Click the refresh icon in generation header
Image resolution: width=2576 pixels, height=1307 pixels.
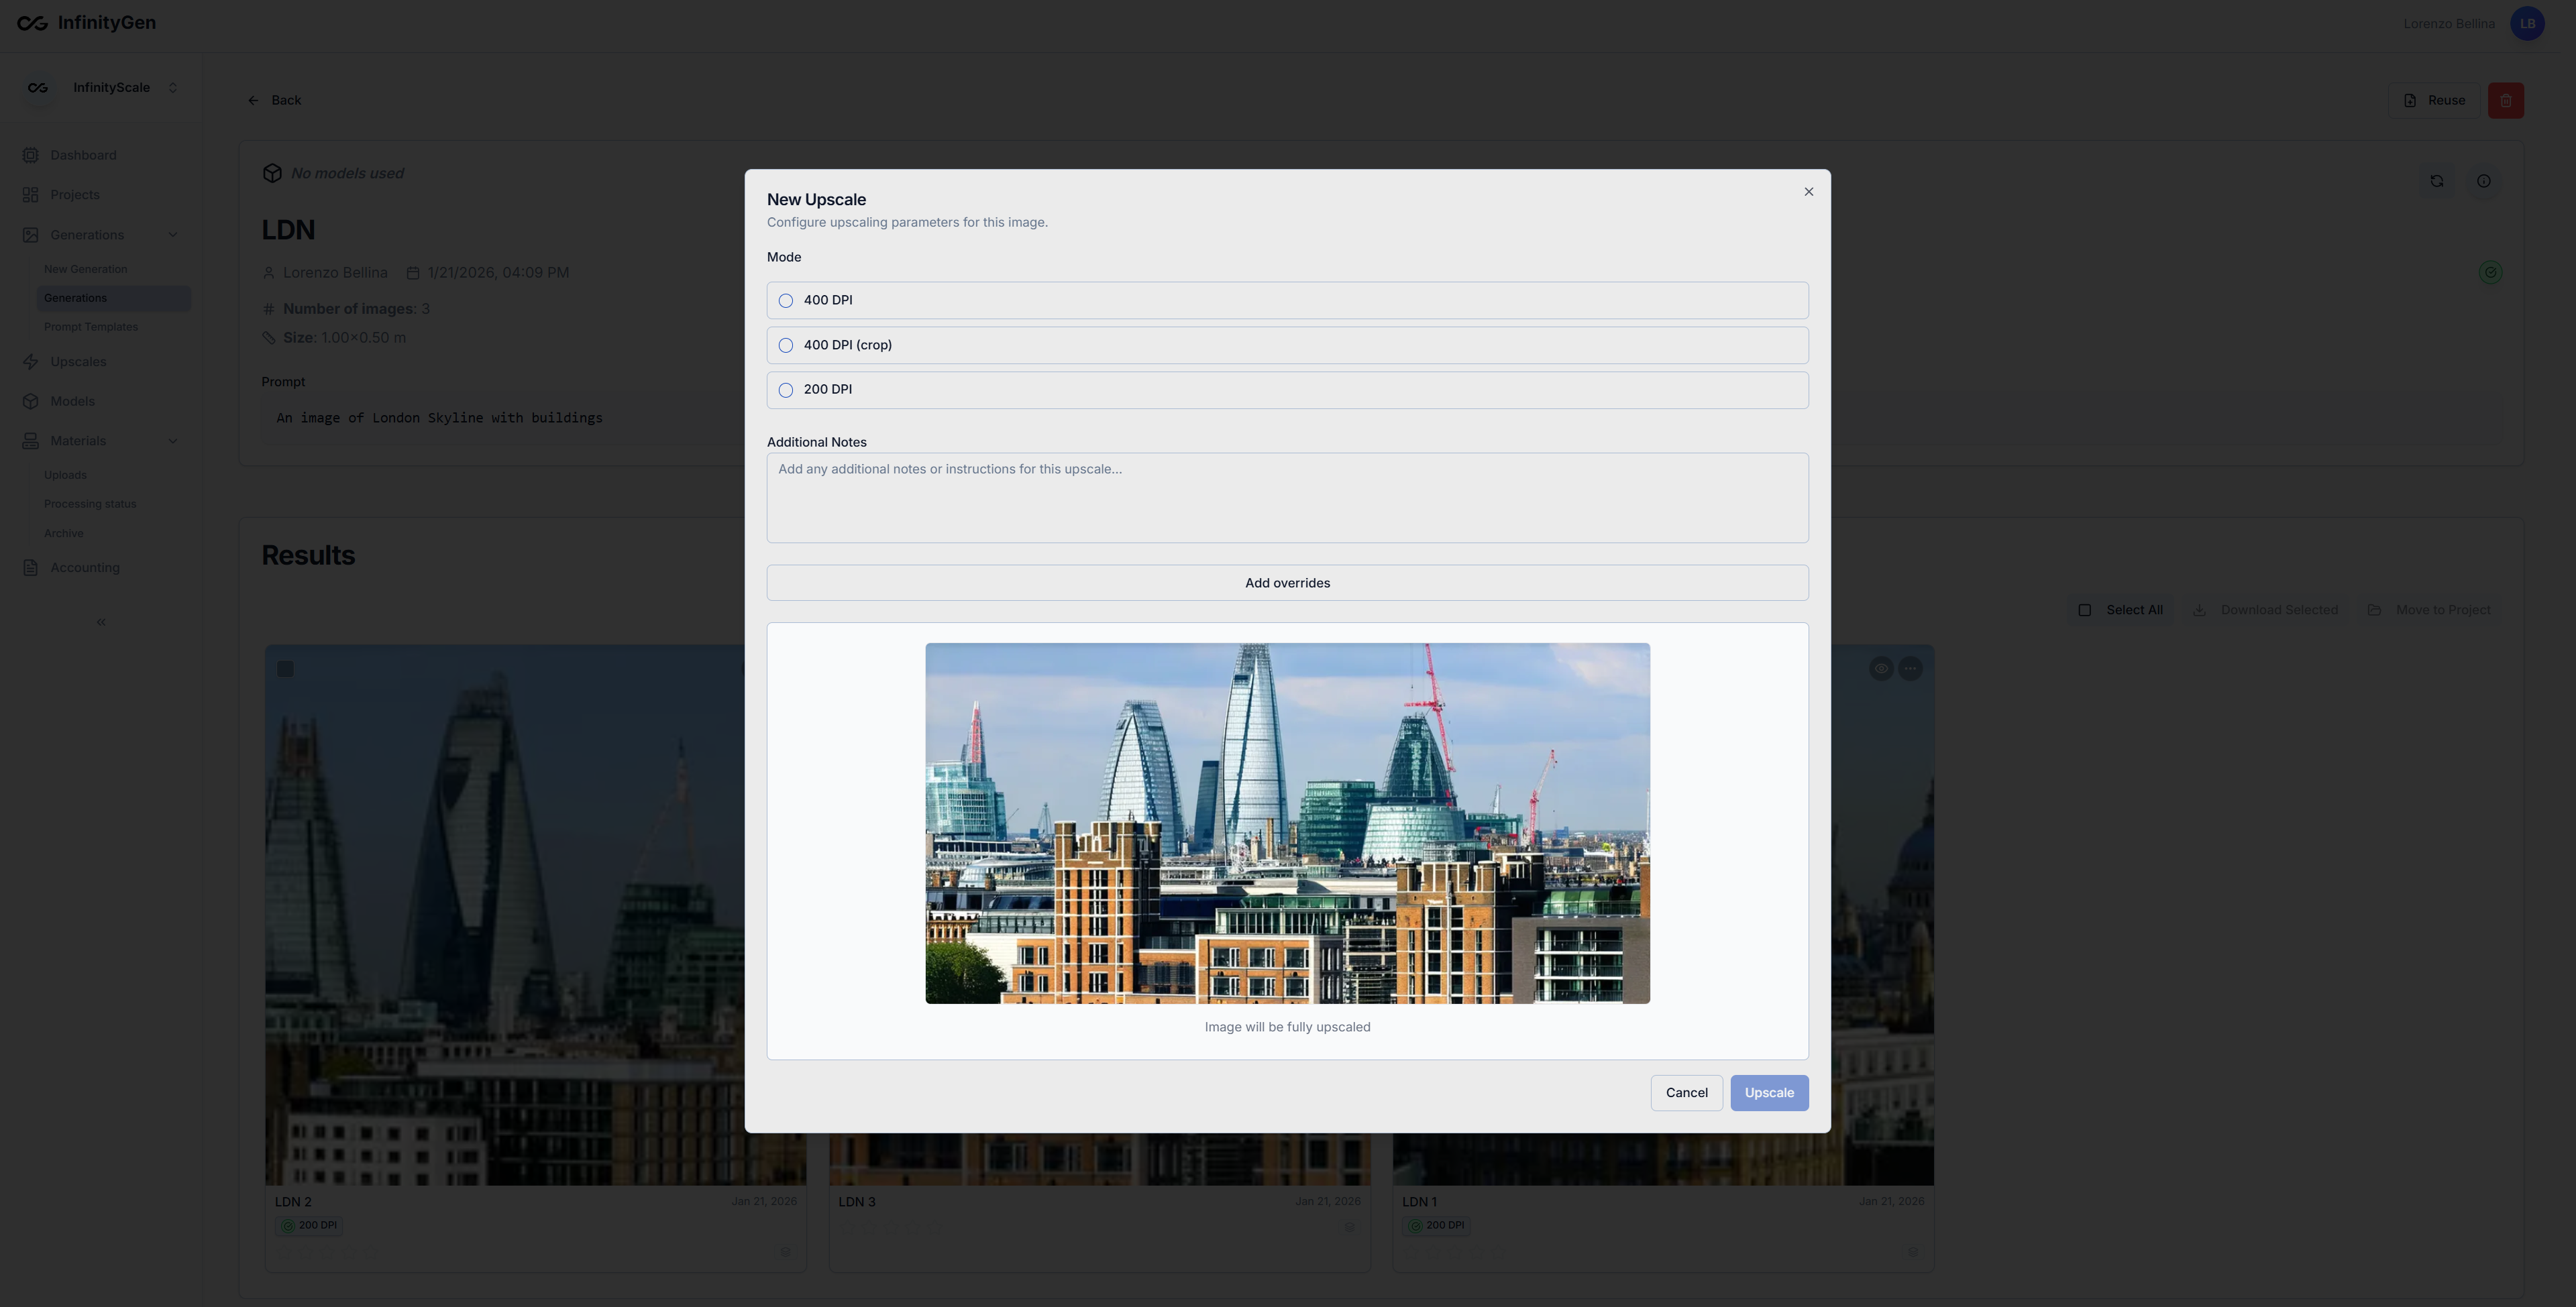click(2436, 181)
